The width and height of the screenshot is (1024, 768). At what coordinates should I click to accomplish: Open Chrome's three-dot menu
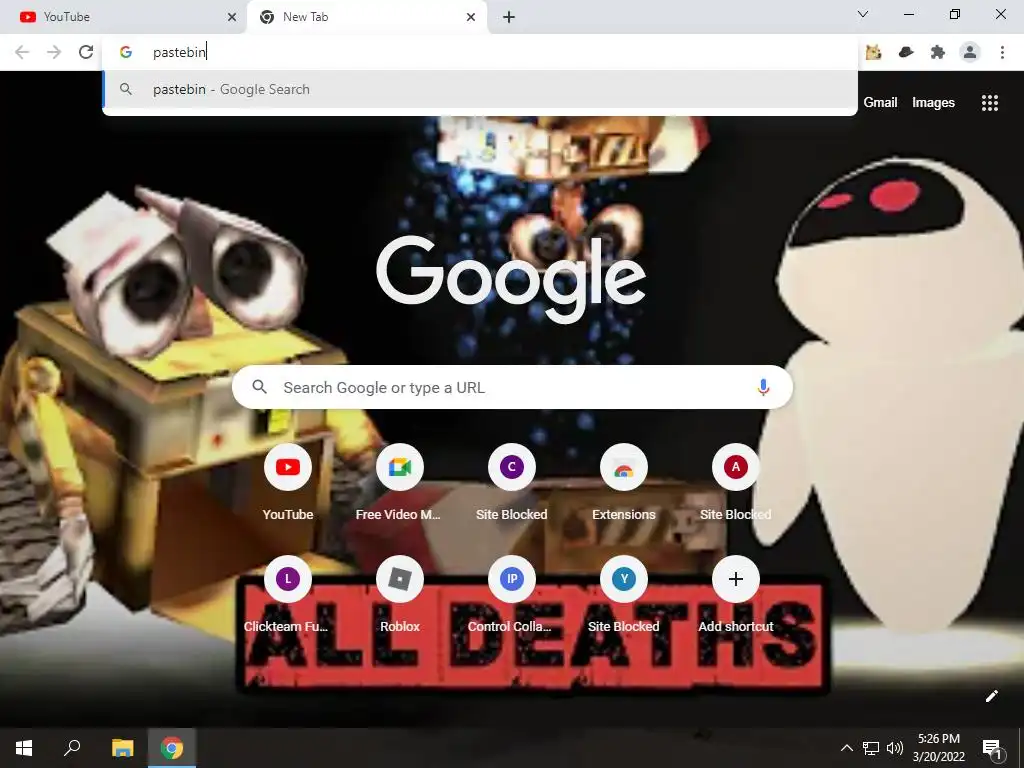tap(1002, 52)
